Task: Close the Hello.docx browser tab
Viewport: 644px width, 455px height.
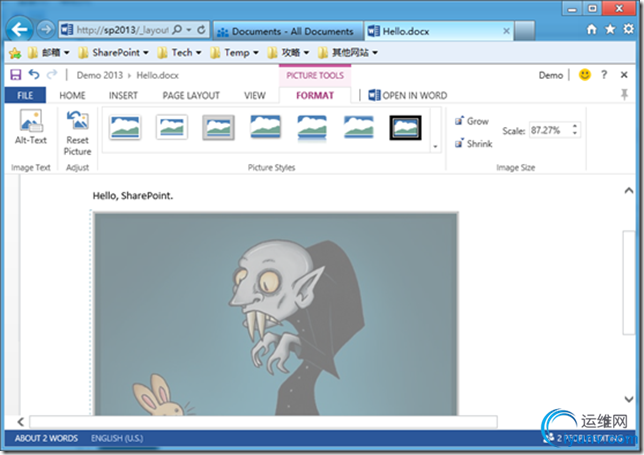Action: [506, 31]
